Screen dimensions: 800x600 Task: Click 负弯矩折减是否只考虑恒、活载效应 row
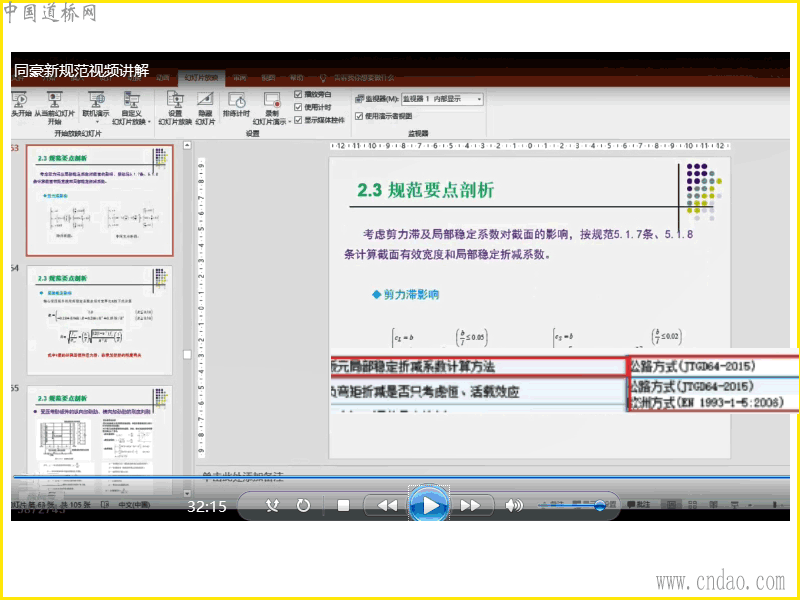(x=479, y=391)
